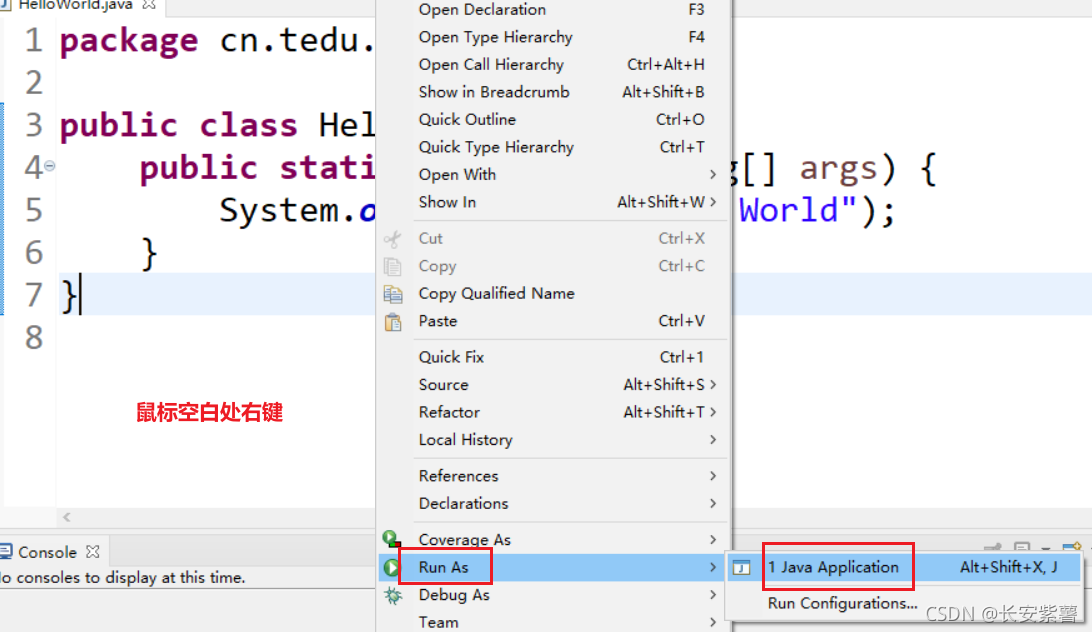
Task: Select Show in Breadcrumb
Action: (x=554, y=92)
